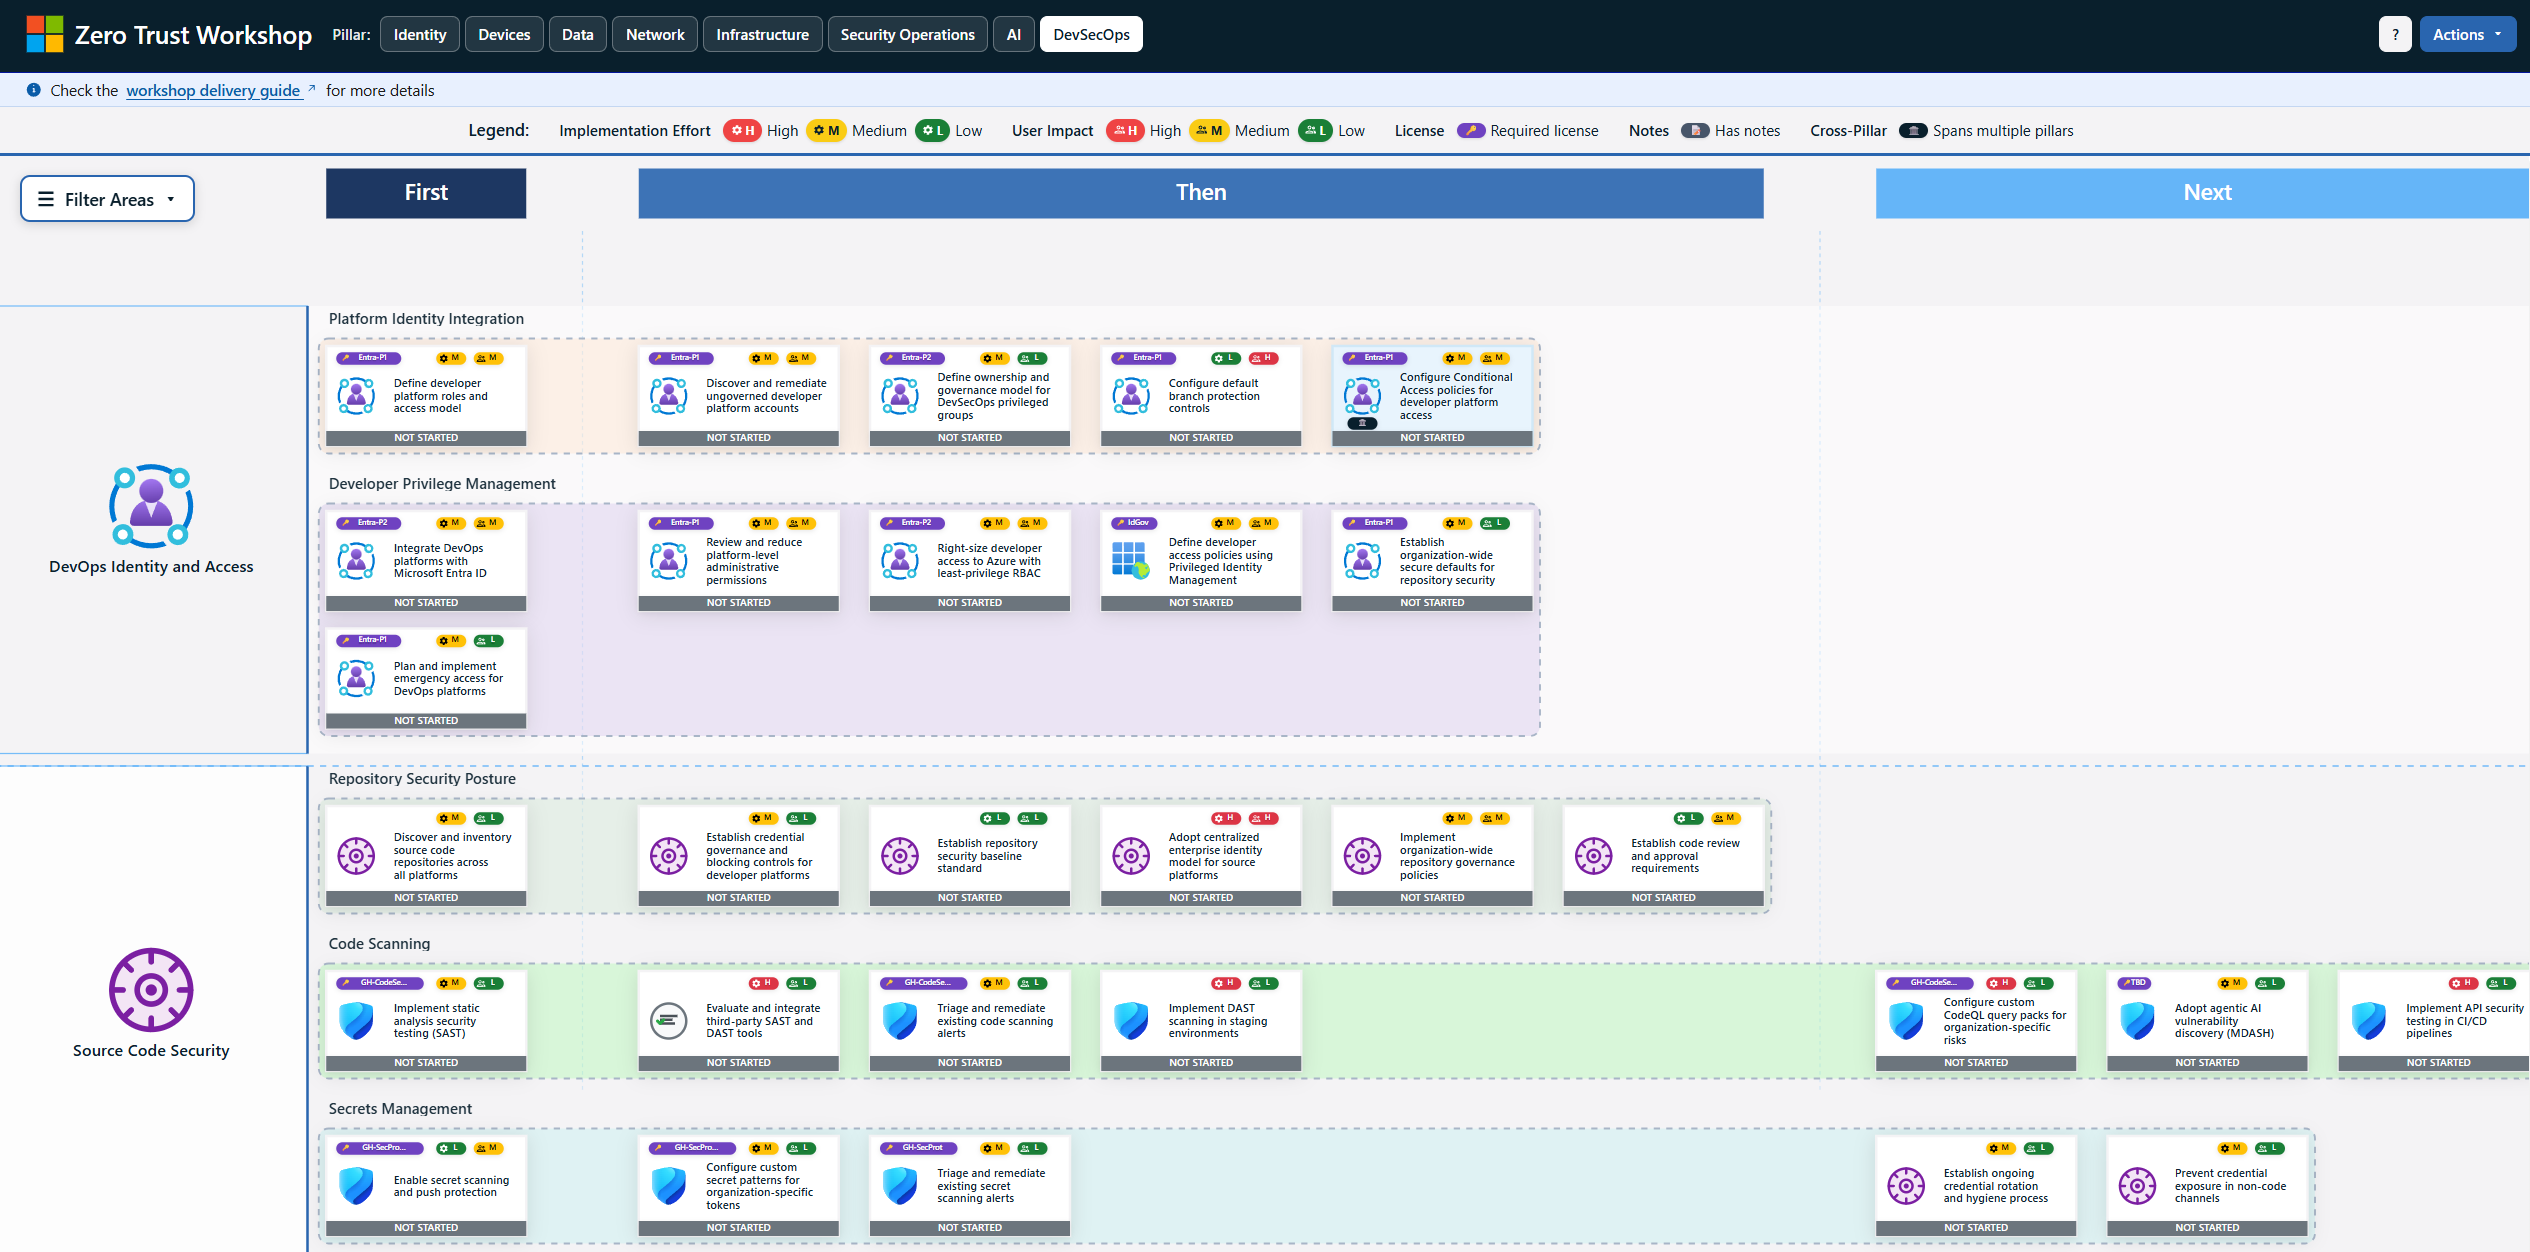The image size is (2530, 1252).
Task: Click icon on Define developer platform roles card
Action: pyautogui.click(x=357, y=396)
